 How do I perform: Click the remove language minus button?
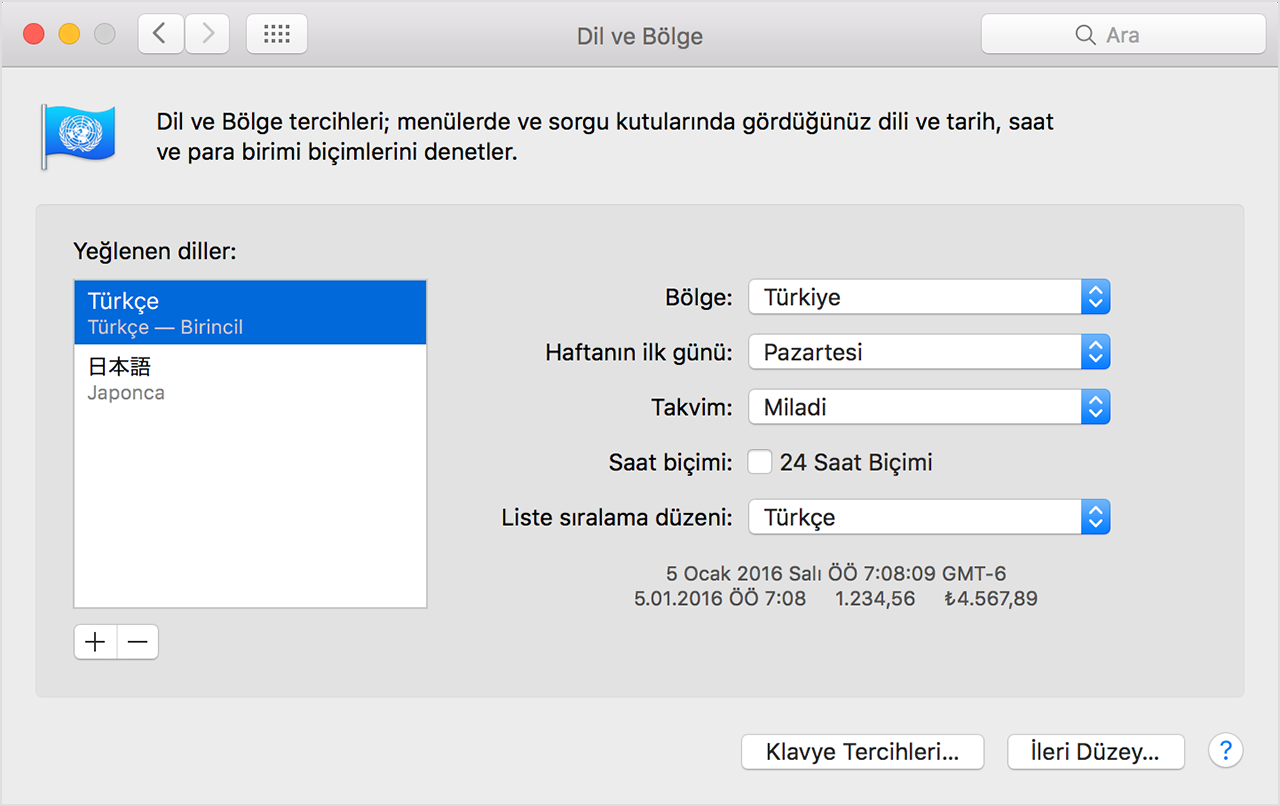137,641
